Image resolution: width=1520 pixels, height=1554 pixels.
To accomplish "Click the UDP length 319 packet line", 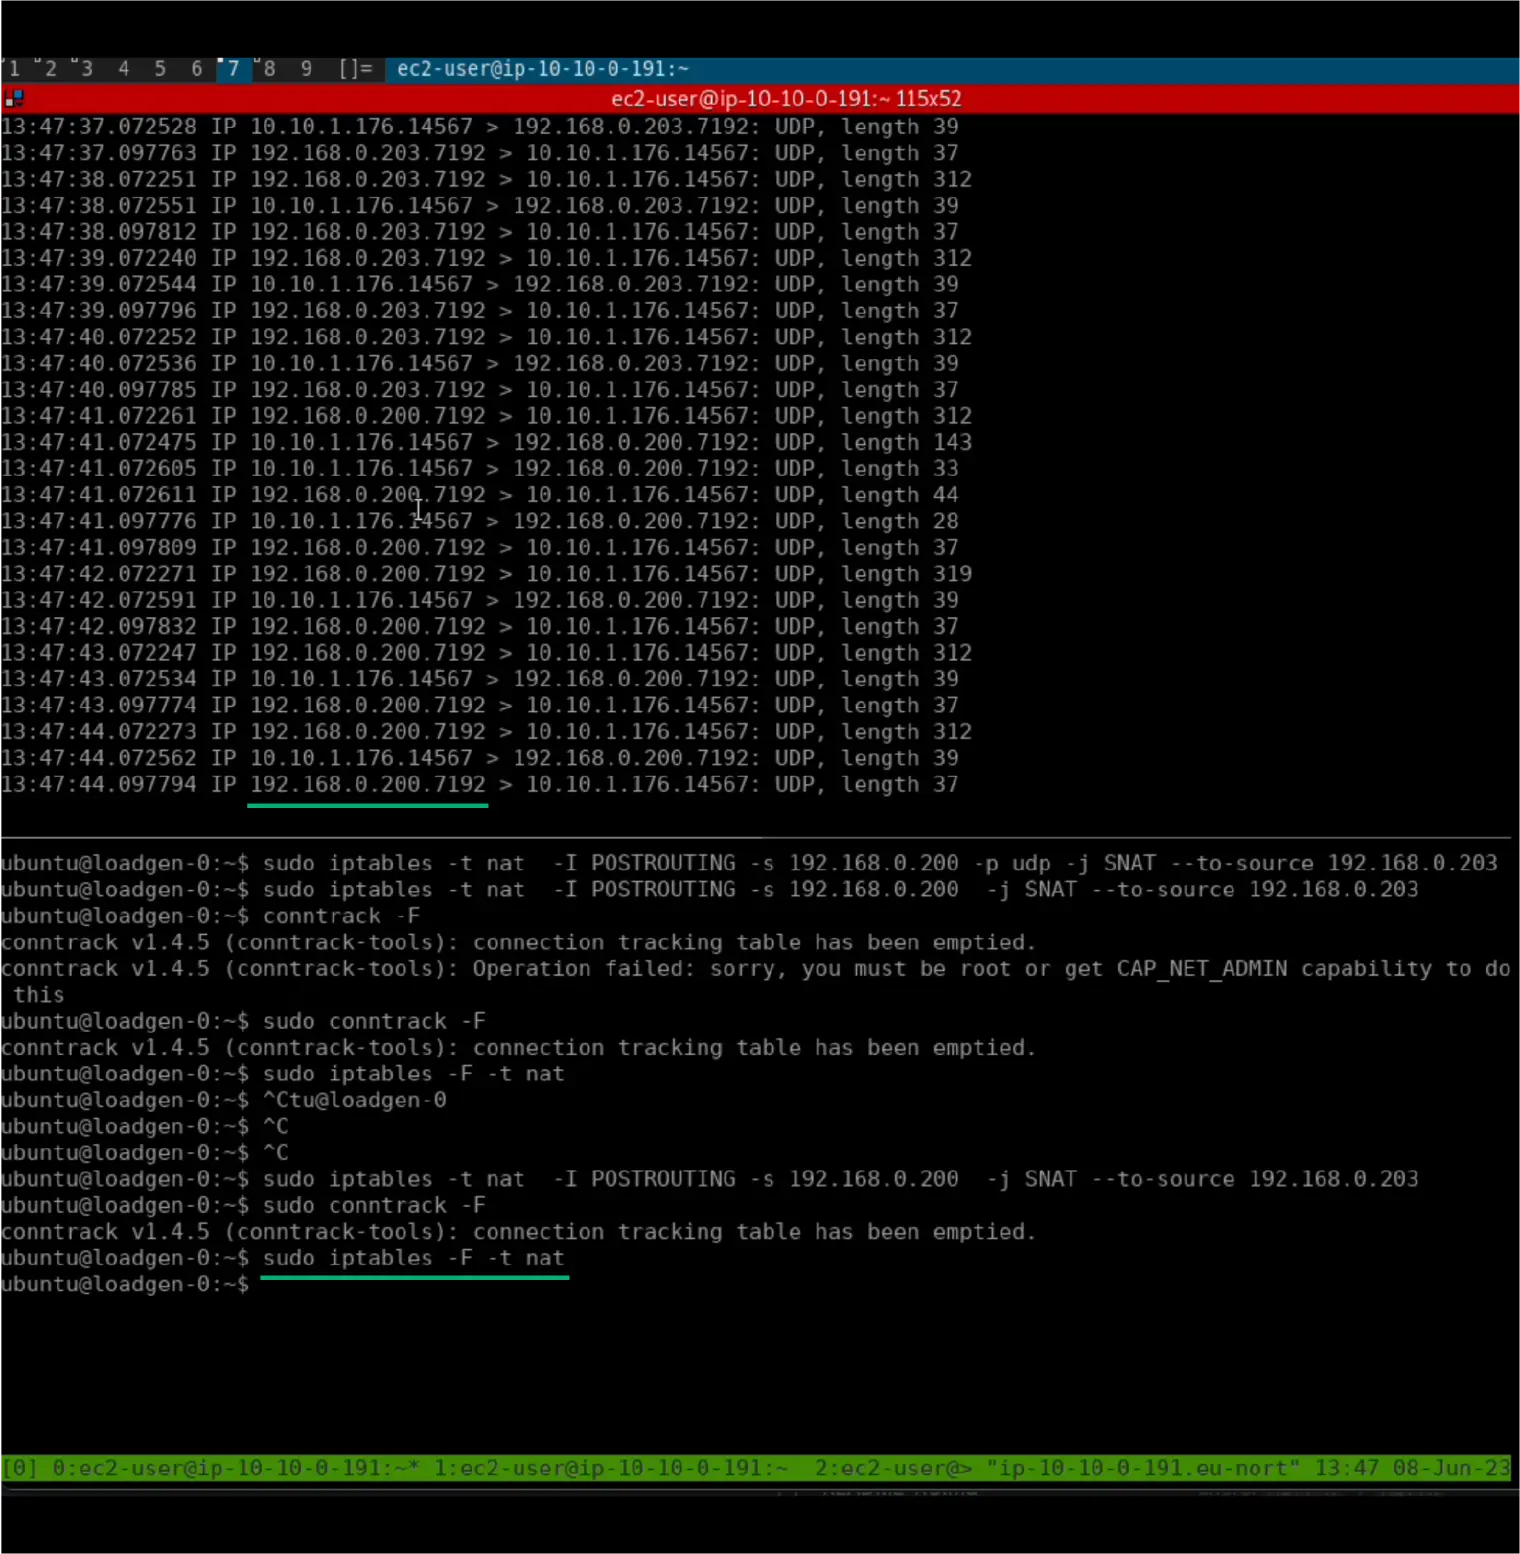I will tap(487, 574).
